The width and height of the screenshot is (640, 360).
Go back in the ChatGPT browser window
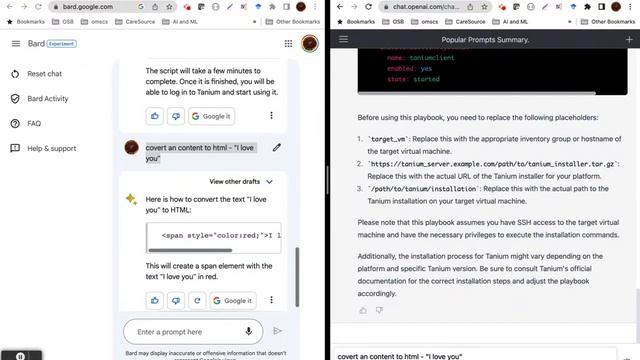click(340, 7)
